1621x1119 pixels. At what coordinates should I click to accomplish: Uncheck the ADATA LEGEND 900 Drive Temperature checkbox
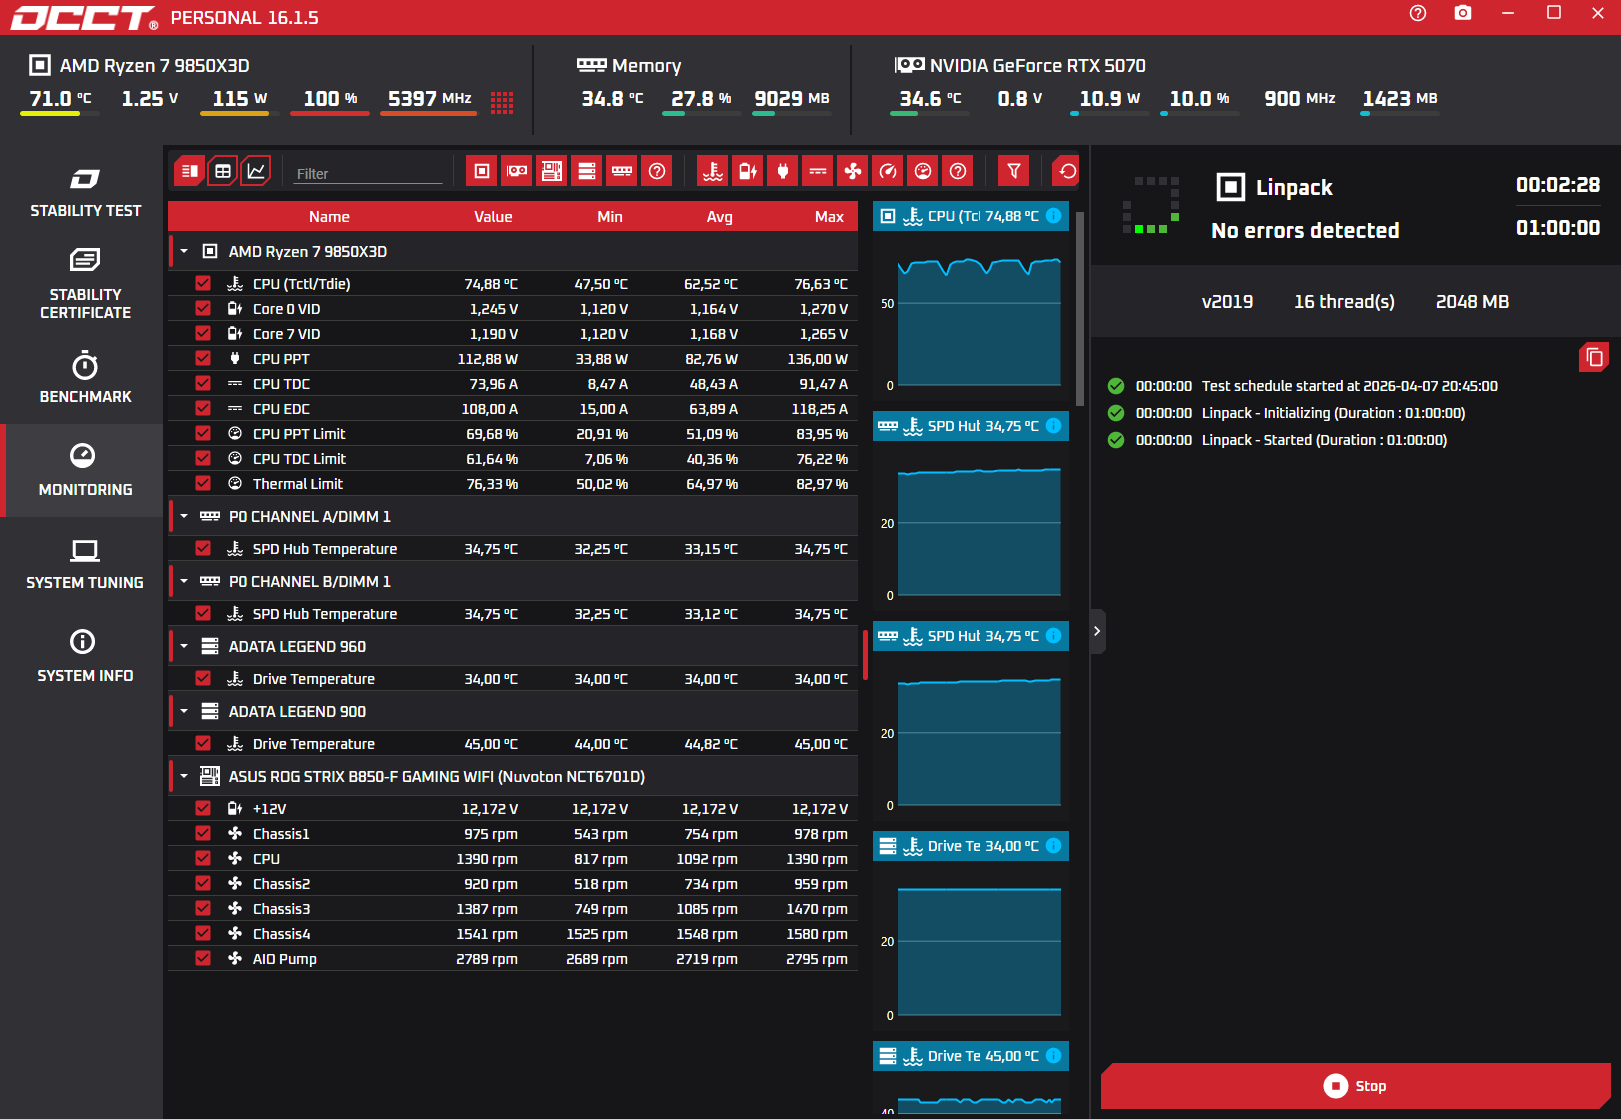pos(203,743)
